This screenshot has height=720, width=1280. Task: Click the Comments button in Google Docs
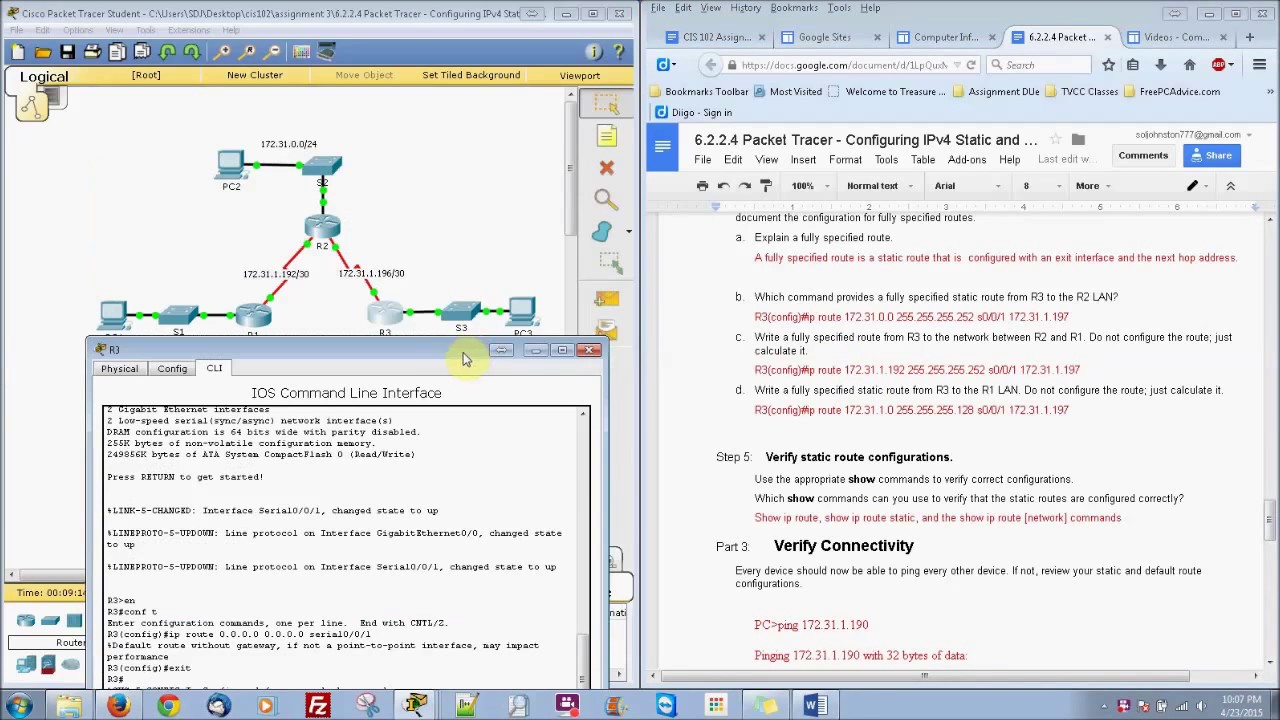(1143, 155)
